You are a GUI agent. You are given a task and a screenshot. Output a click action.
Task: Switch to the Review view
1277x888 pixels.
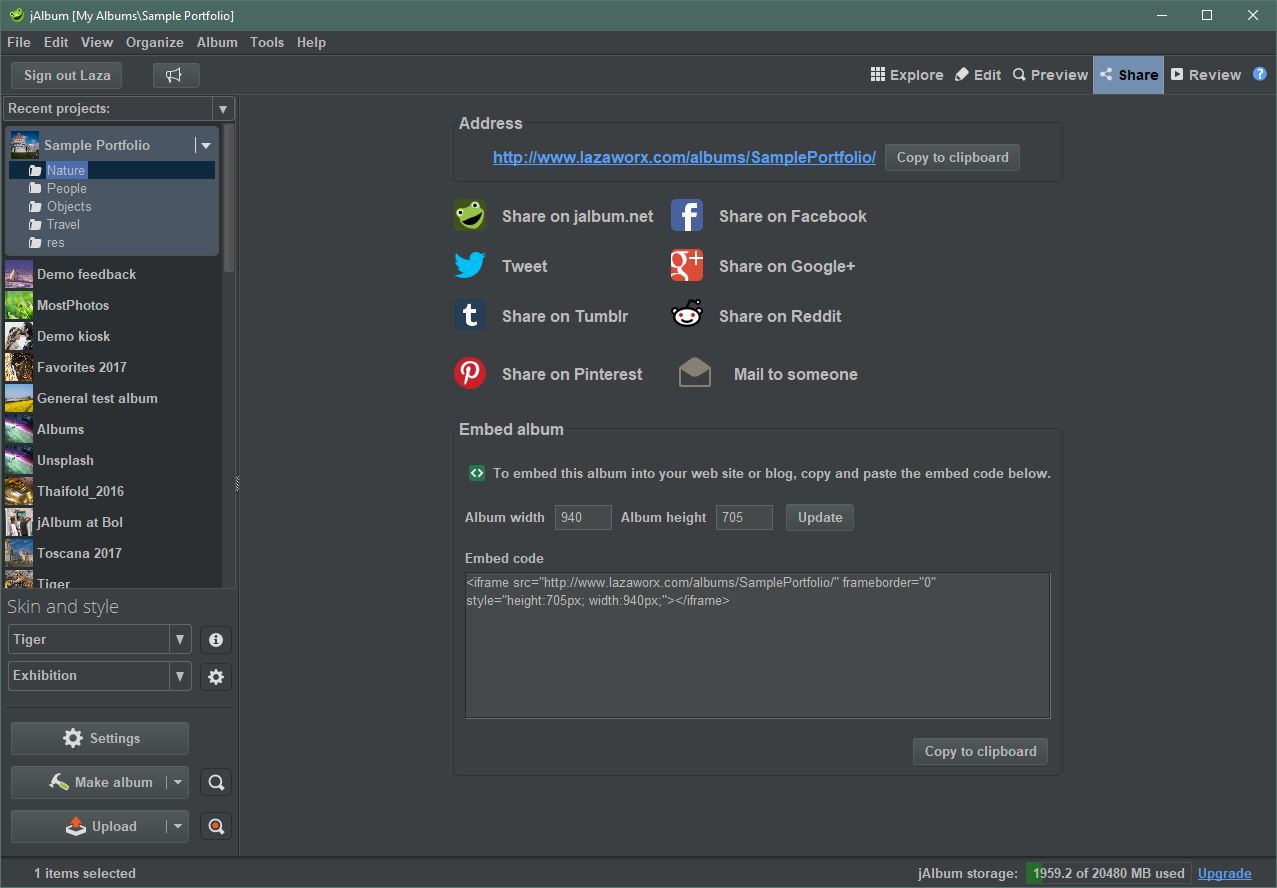pos(1206,75)
